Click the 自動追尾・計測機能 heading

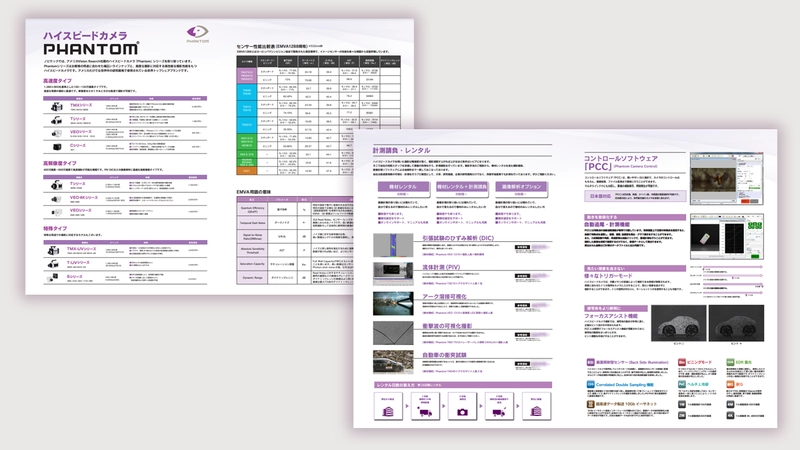607,224
